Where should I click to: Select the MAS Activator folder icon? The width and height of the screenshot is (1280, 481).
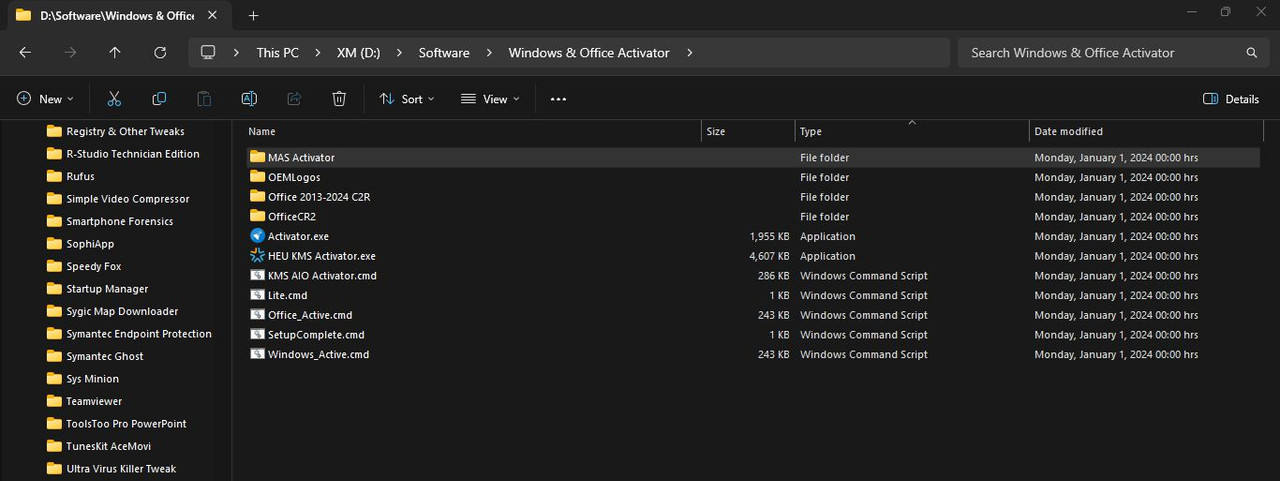[258, 157]
